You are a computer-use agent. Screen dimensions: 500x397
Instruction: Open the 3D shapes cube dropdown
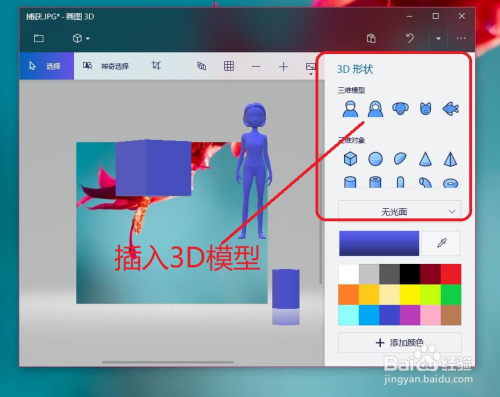(x=81, y=38)
